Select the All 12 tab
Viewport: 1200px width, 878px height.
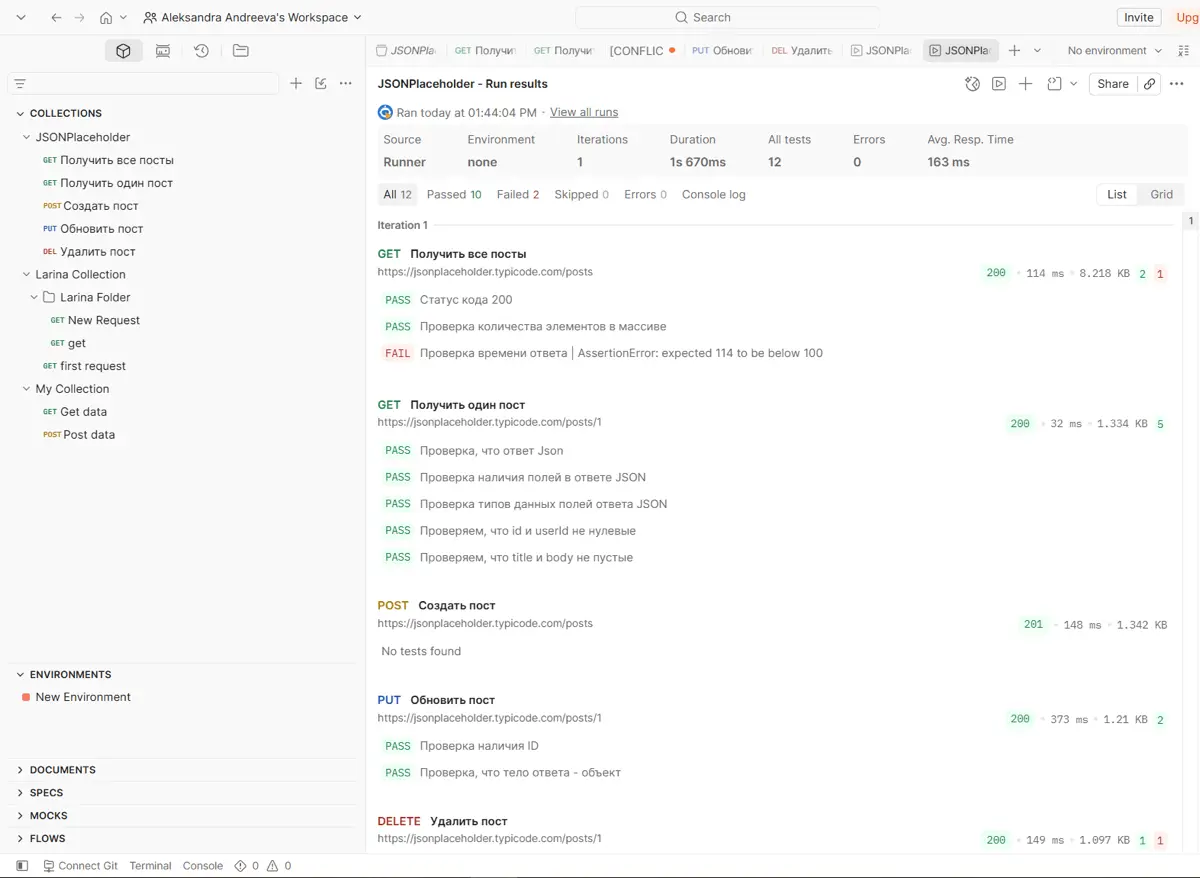(397, 195)
